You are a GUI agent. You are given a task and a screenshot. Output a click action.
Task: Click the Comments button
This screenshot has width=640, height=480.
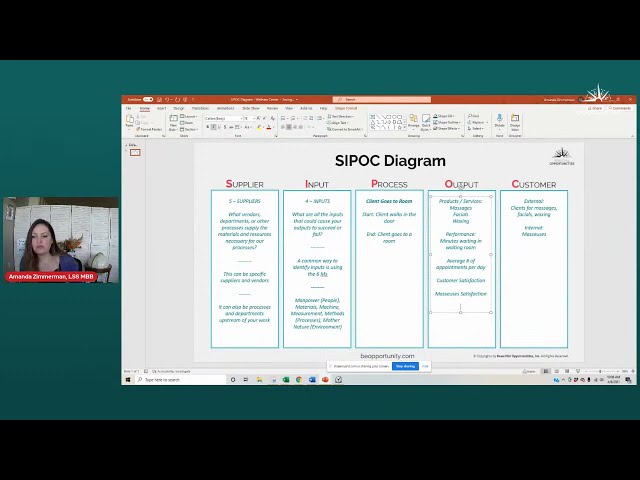(x=619, y=109)
